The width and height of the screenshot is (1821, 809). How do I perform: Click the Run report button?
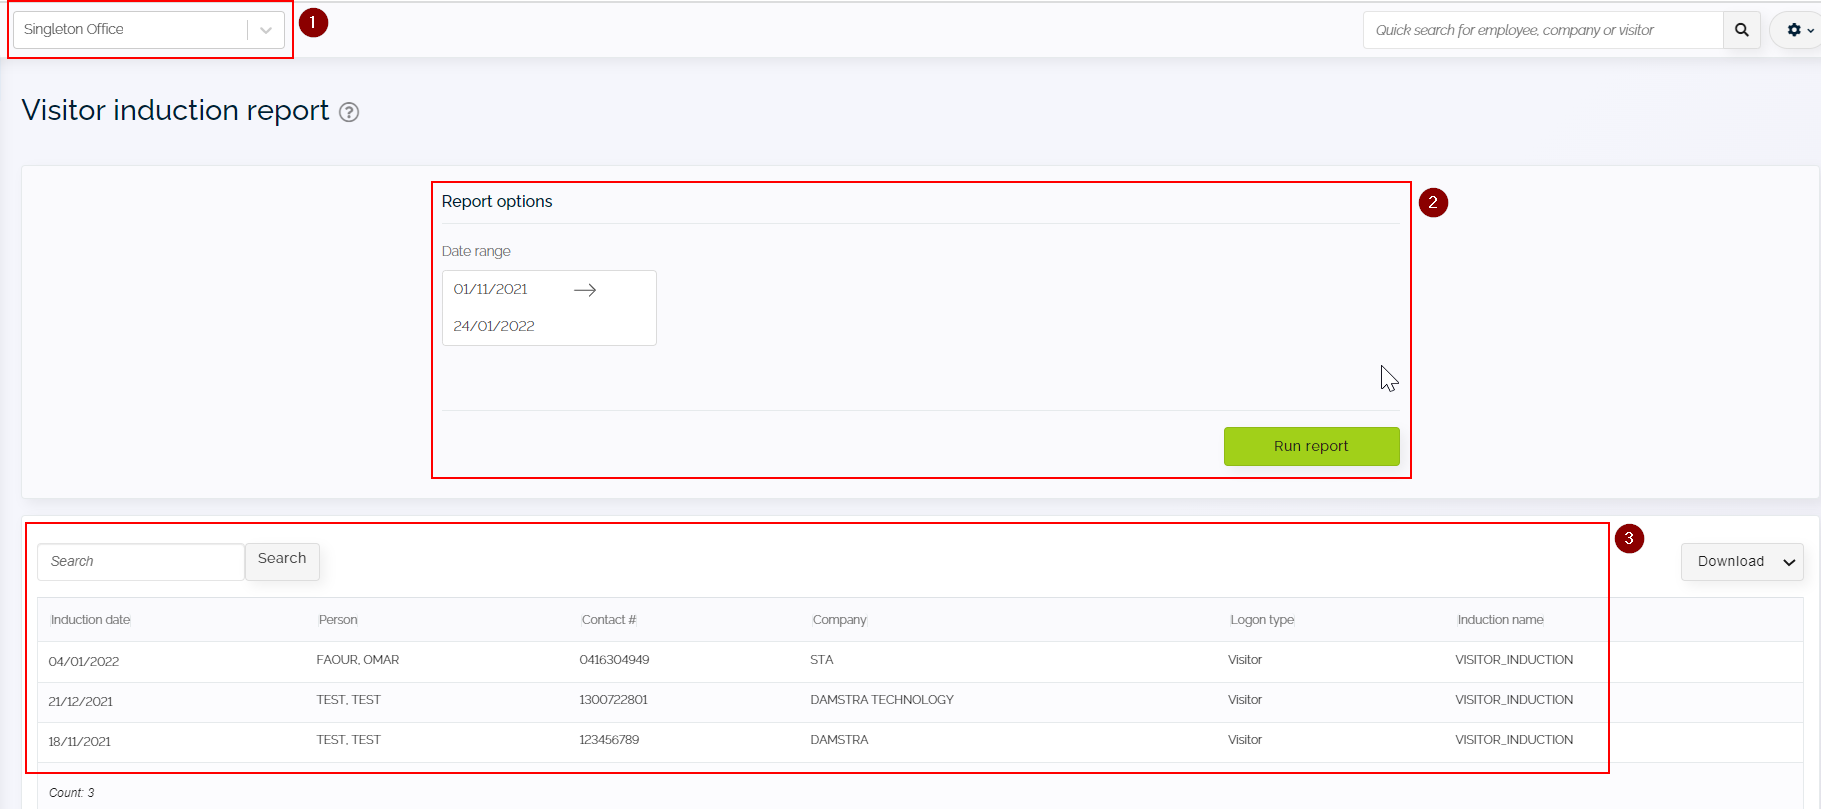tap(1310, 446)
